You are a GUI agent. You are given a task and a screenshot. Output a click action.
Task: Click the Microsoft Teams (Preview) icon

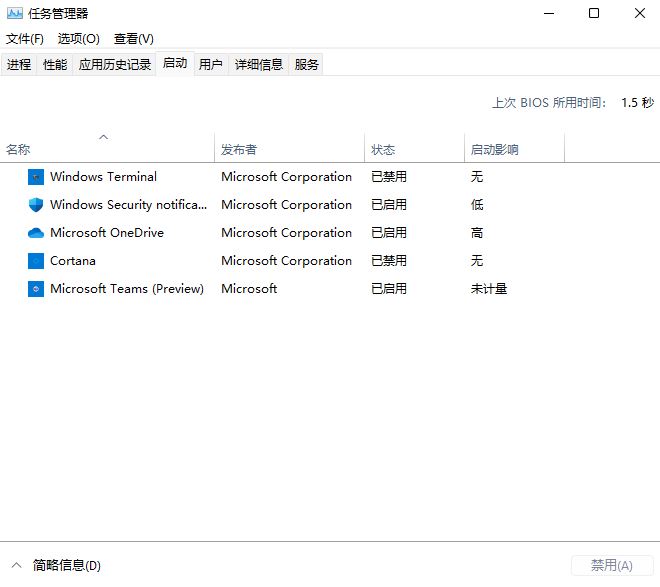pos(36,289)
